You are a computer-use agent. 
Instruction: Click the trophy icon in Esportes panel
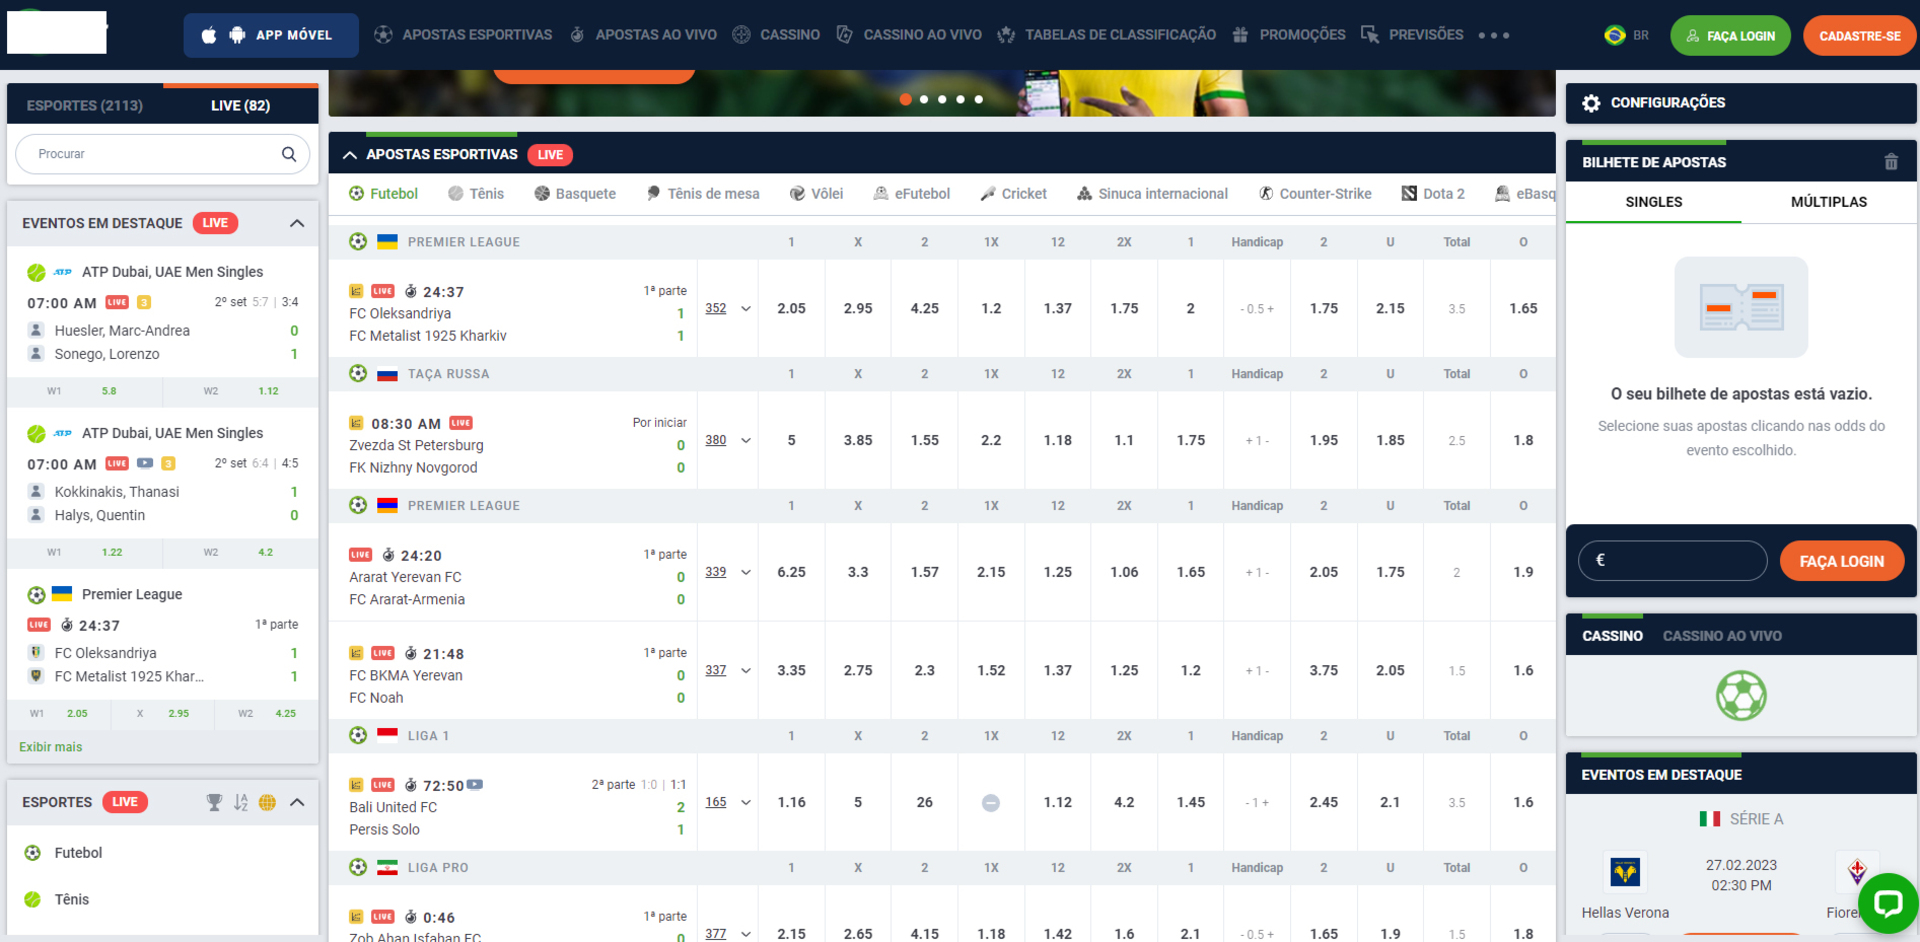(x=214, y=802)
